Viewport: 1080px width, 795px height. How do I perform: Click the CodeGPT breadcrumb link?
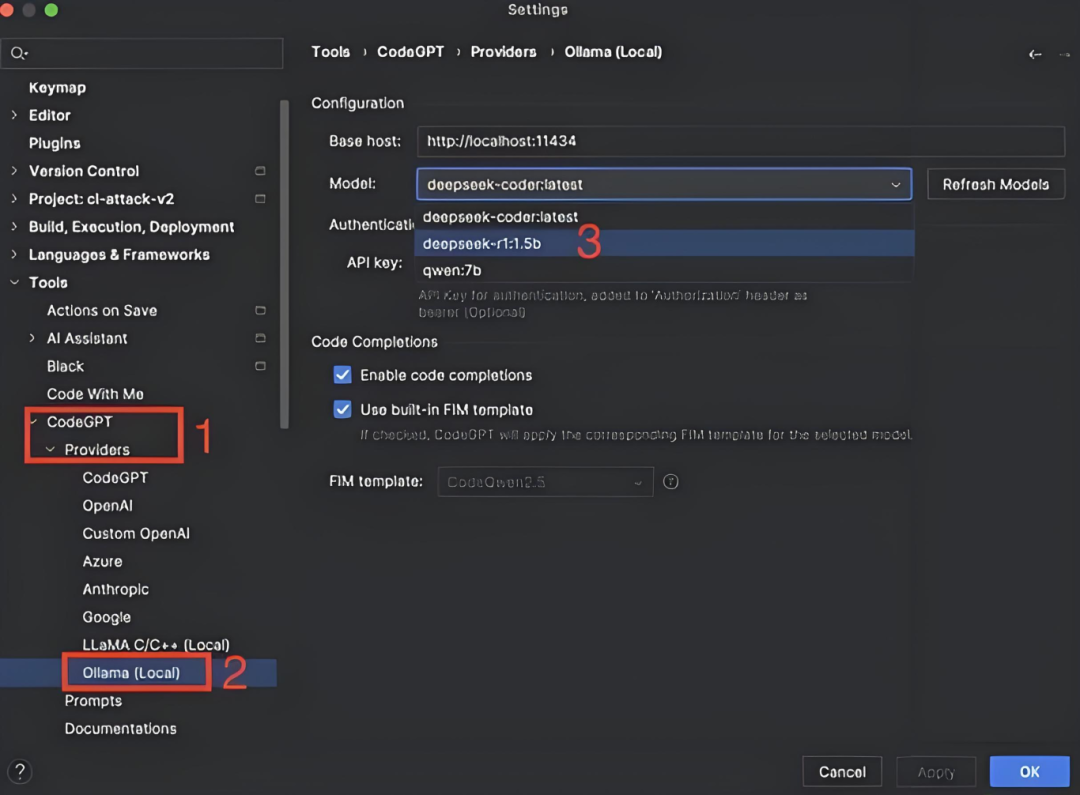pos(411,52)
